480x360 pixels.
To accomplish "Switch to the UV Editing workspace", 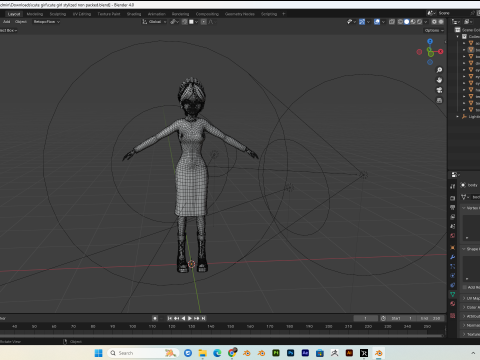I will 82,14.
